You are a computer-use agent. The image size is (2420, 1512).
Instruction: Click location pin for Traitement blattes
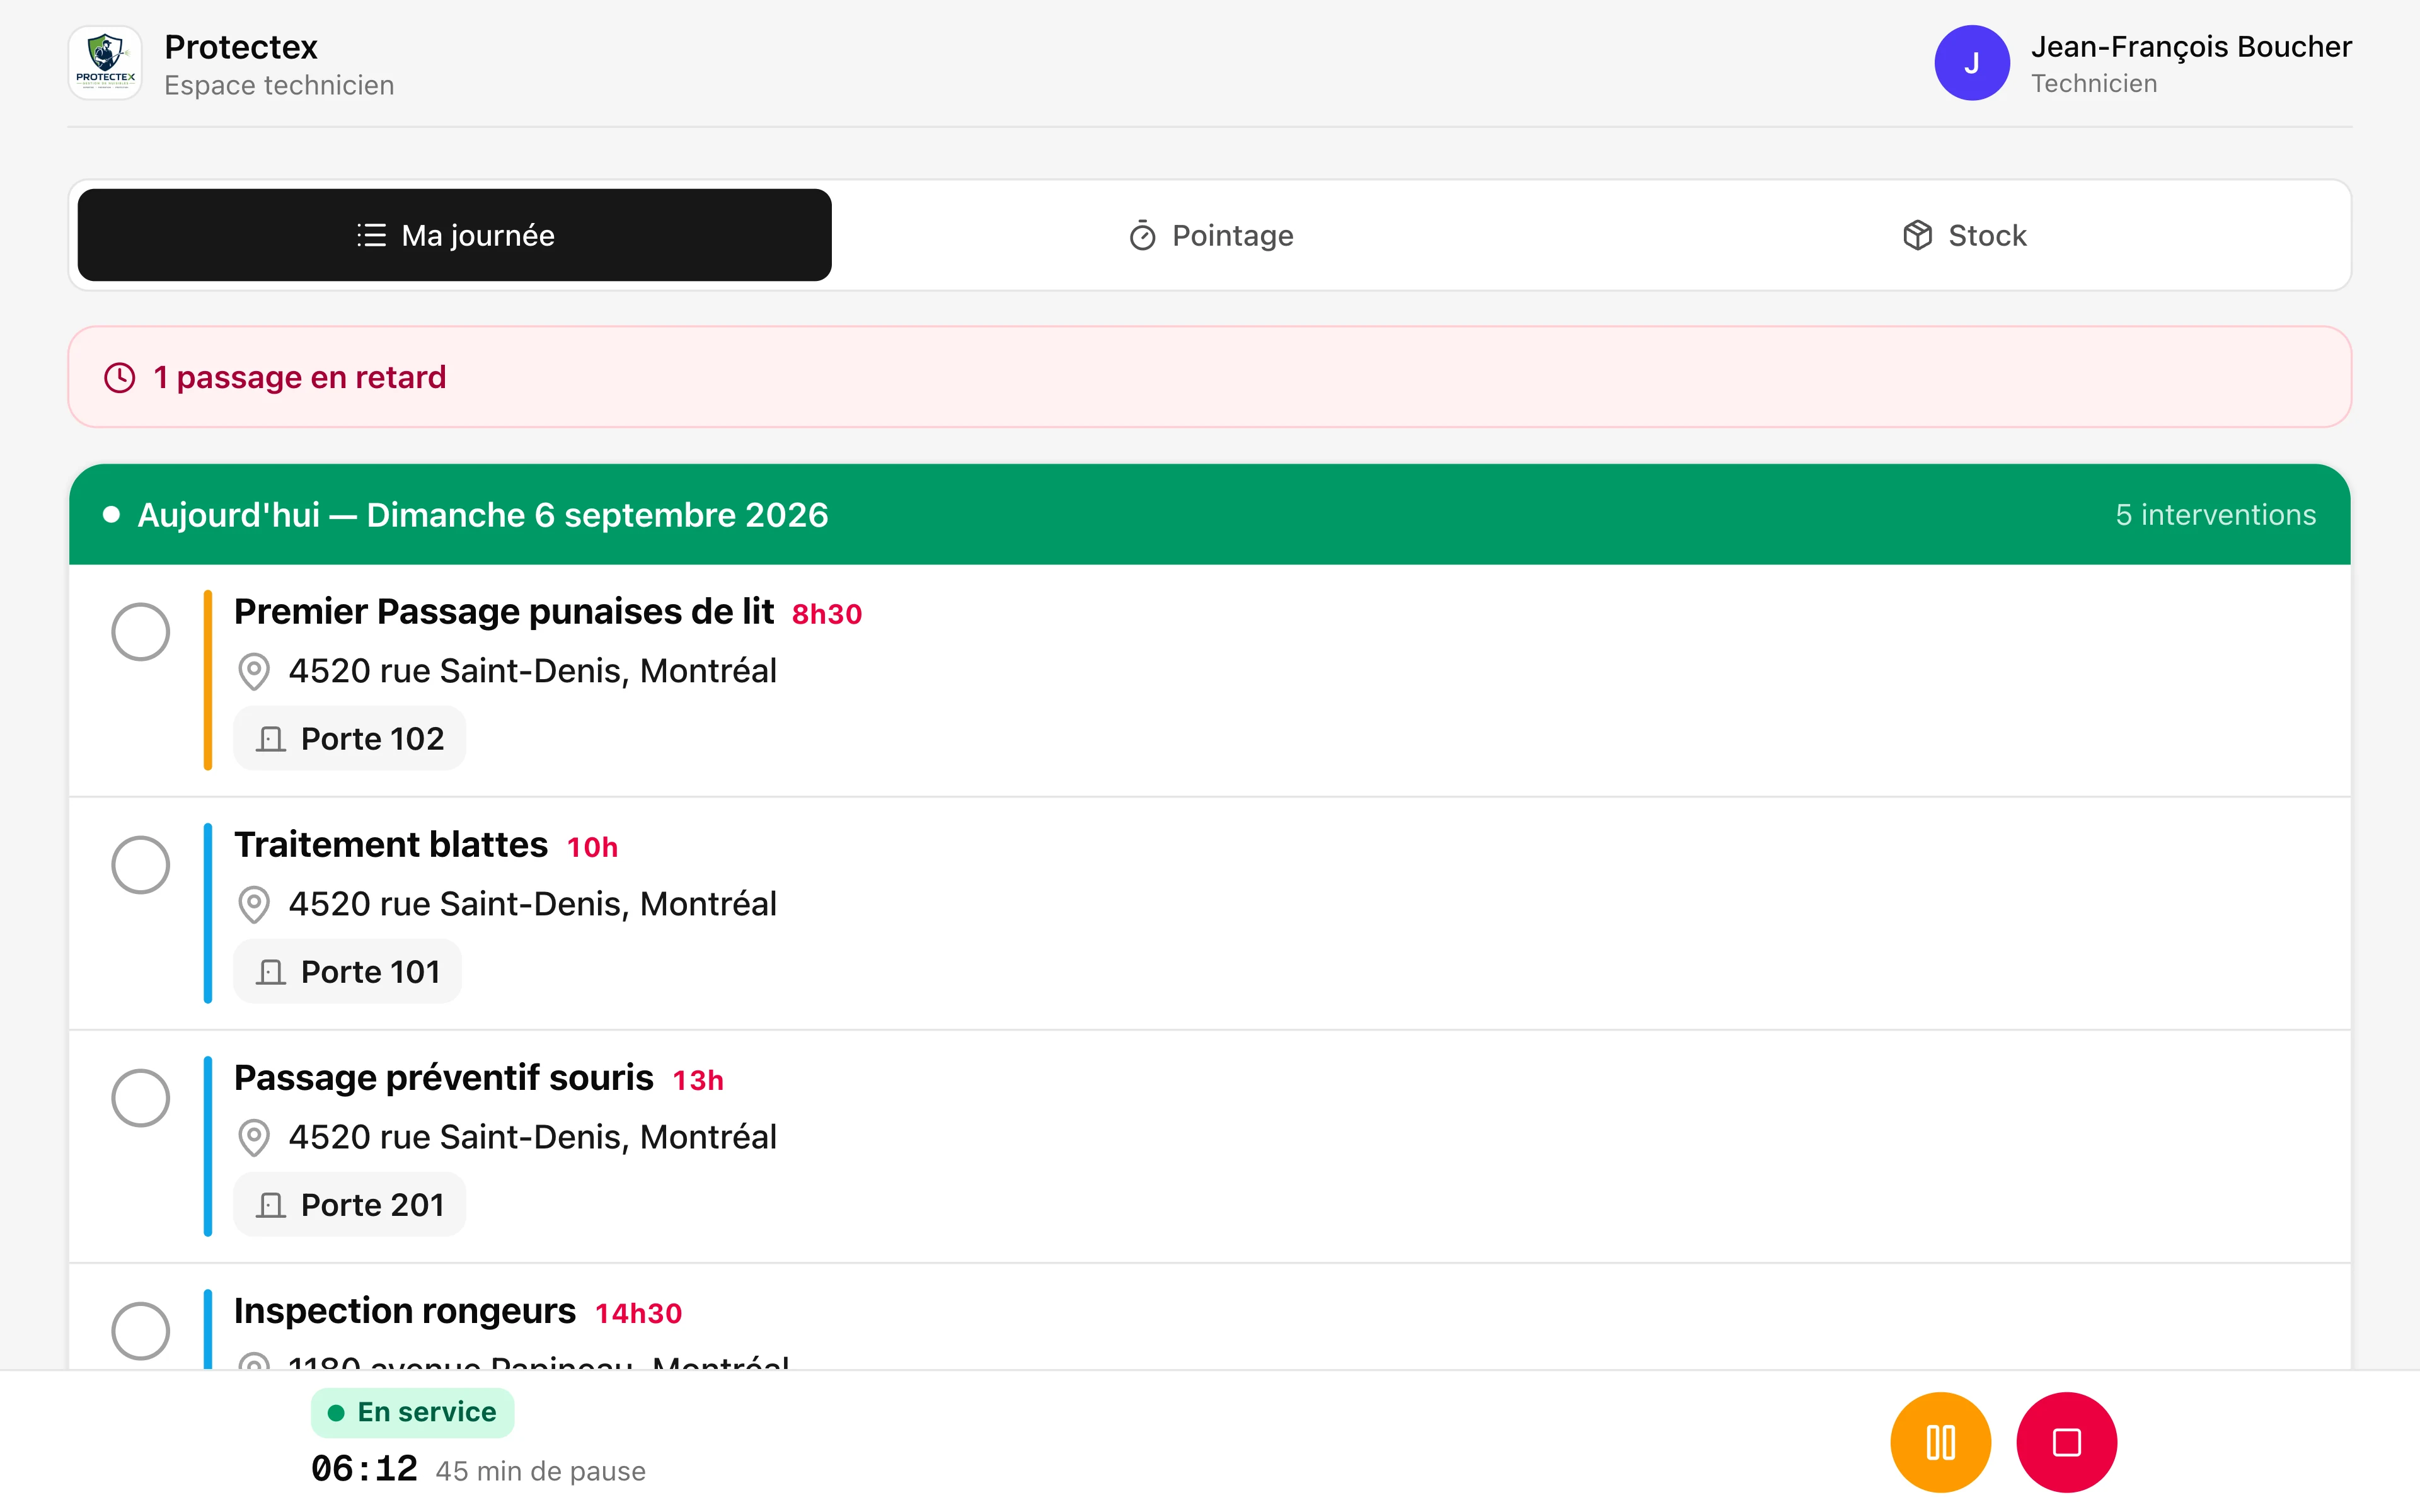pyautogui.click(x=254, y=904)
